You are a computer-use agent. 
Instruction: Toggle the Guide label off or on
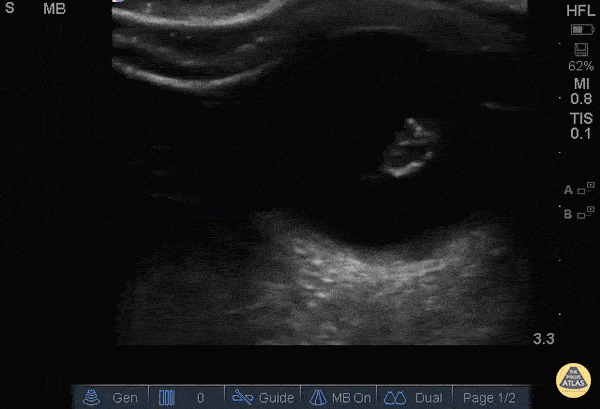276,397
